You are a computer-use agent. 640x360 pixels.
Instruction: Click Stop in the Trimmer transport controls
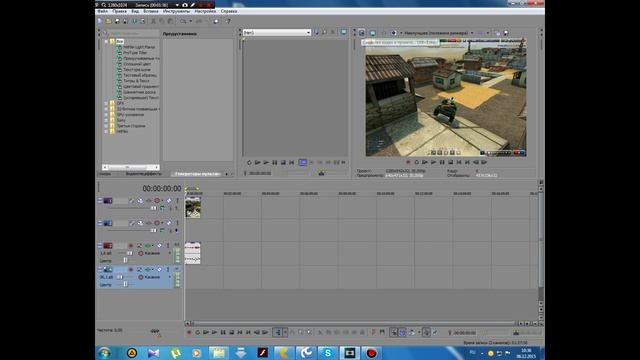click(283, 162)
